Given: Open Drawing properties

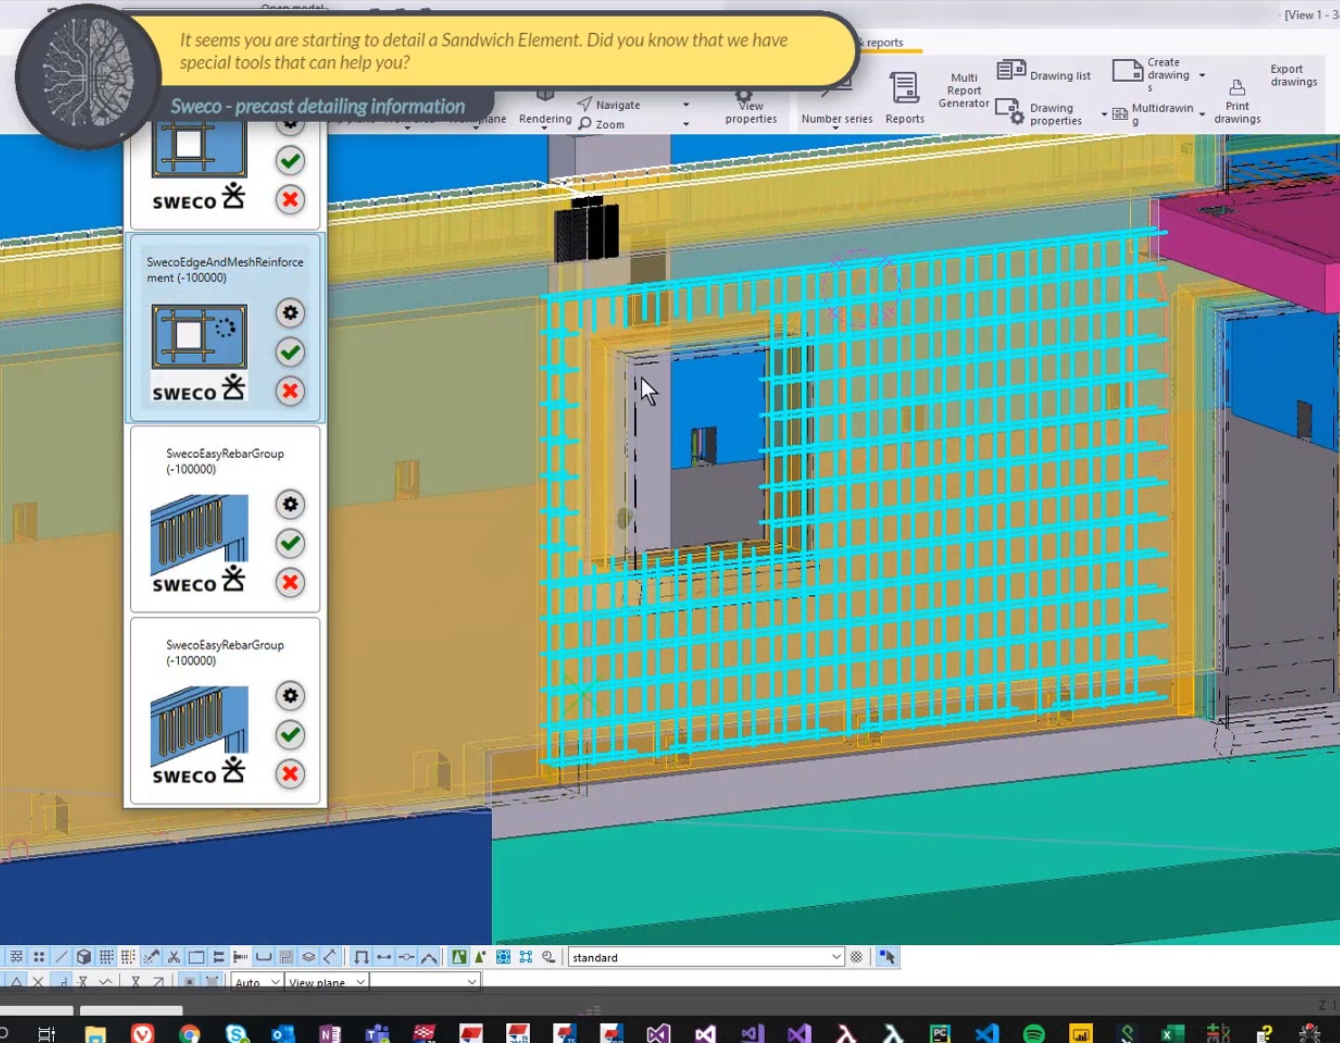Looking at the screenshot, I should 1040,113.
